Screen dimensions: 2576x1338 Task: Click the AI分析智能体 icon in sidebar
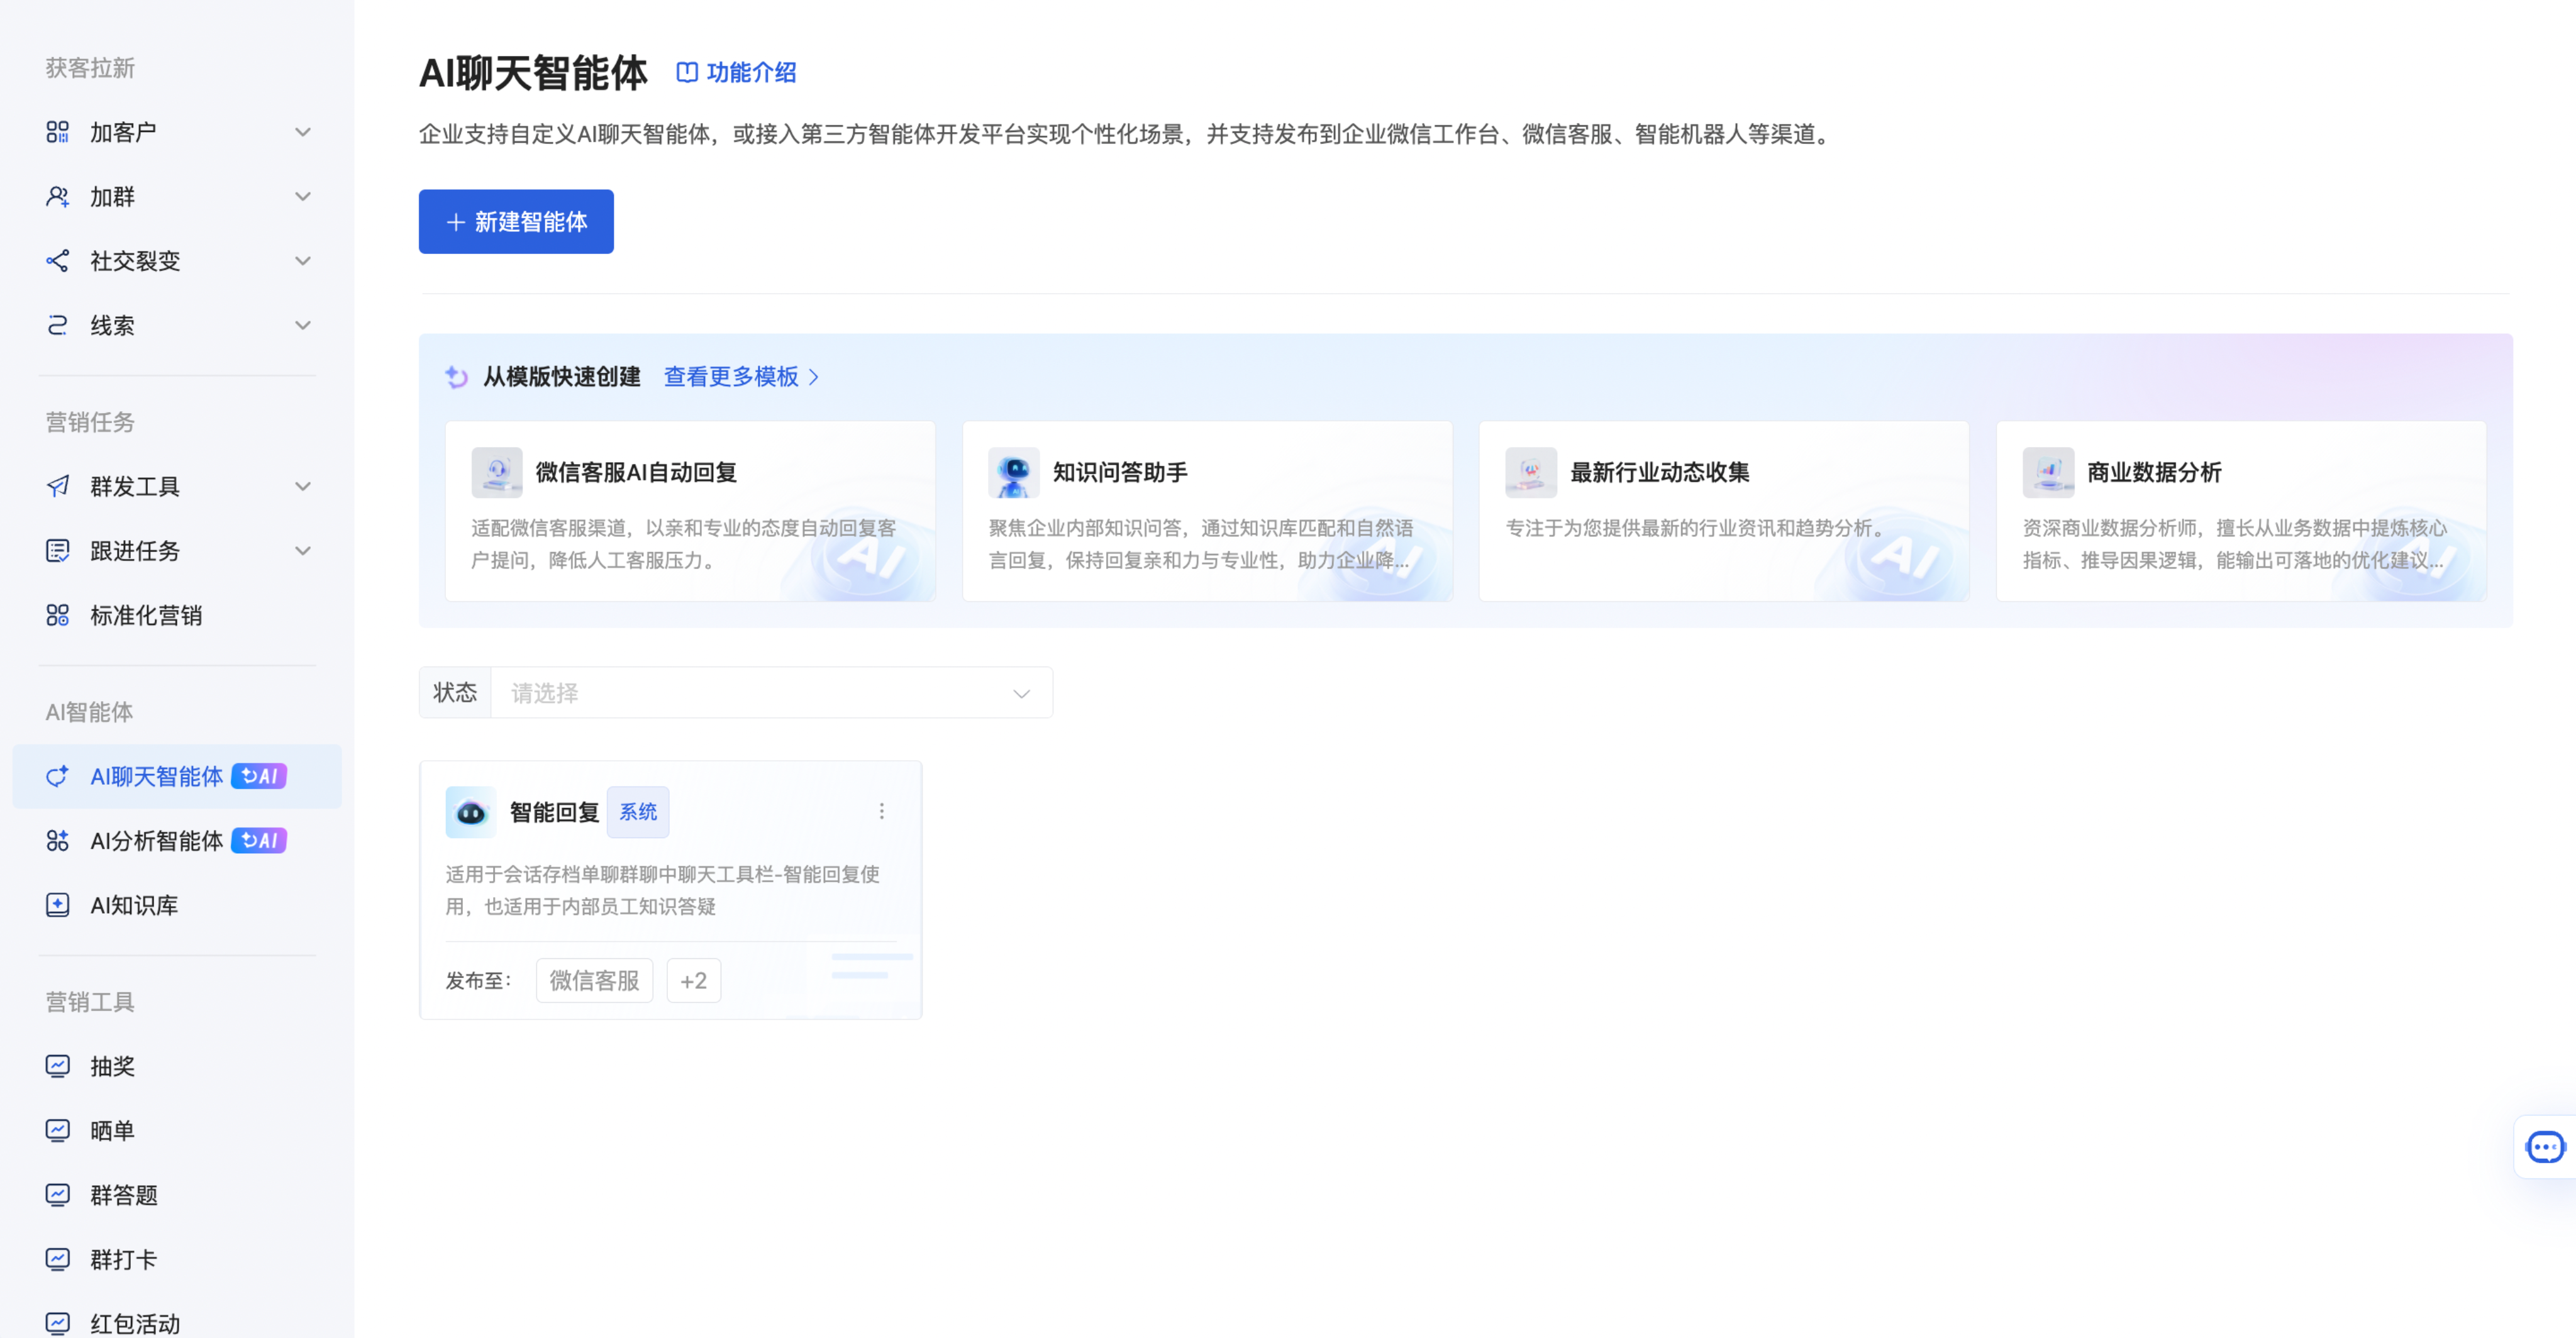[58, 841]
